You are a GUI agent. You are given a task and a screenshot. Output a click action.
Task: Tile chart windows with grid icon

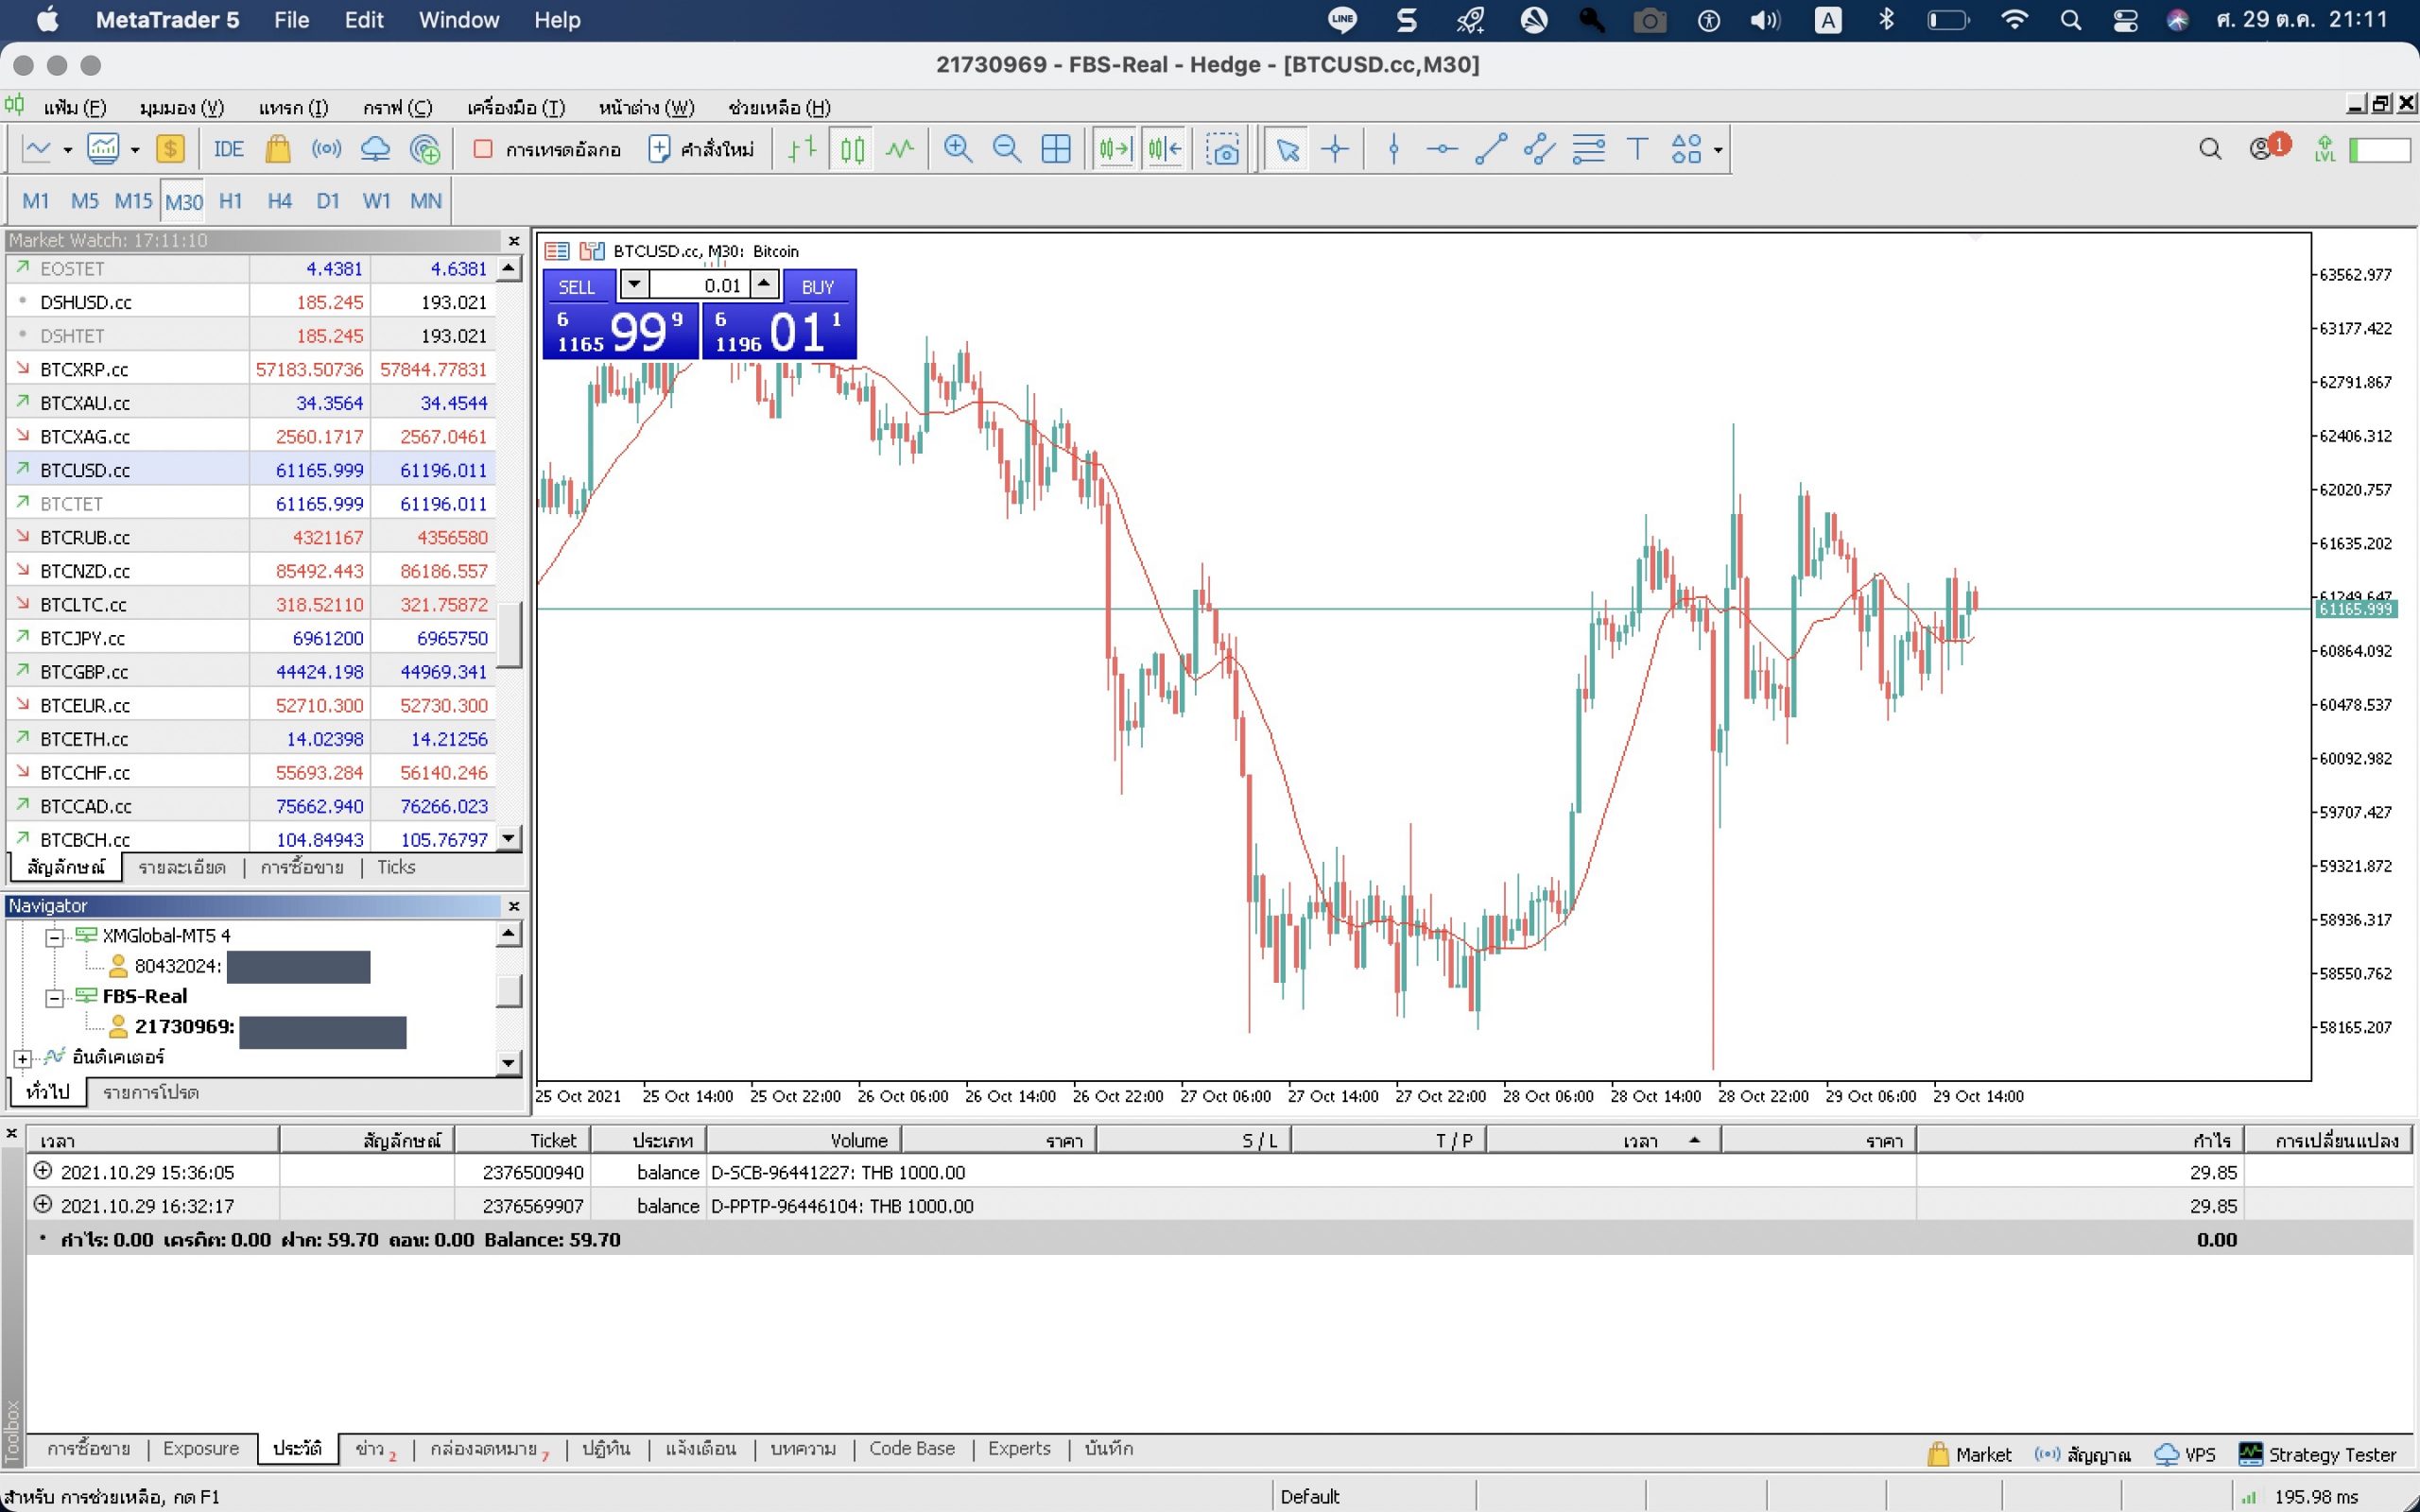tap(1056, 150)
